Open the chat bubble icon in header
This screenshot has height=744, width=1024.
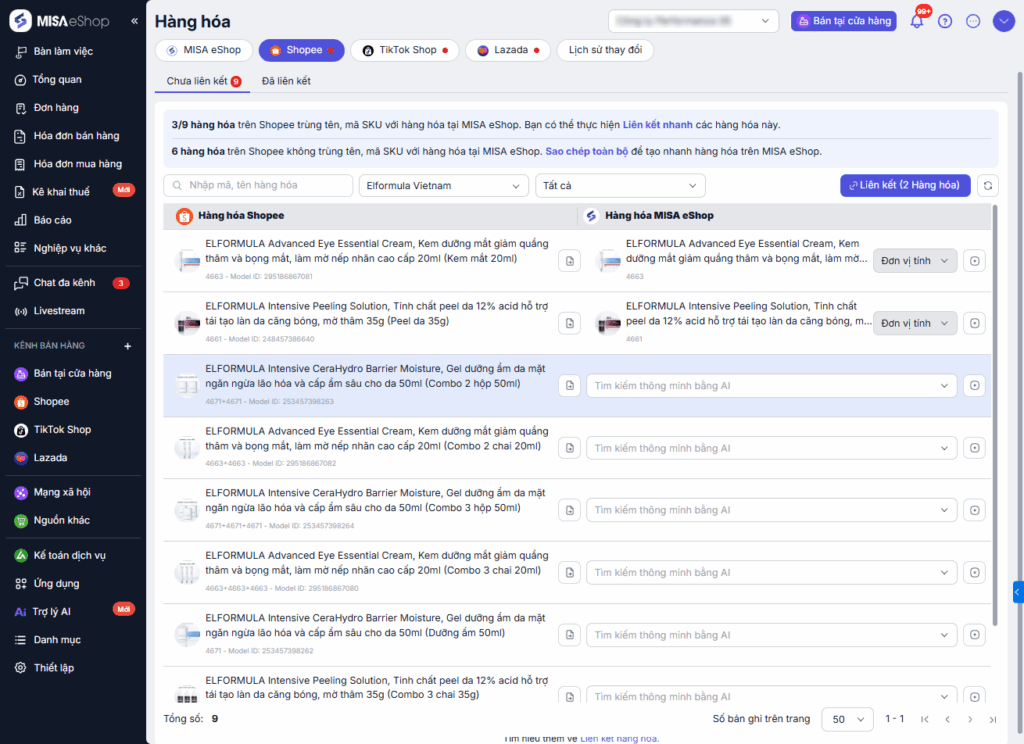pos(973,21)
